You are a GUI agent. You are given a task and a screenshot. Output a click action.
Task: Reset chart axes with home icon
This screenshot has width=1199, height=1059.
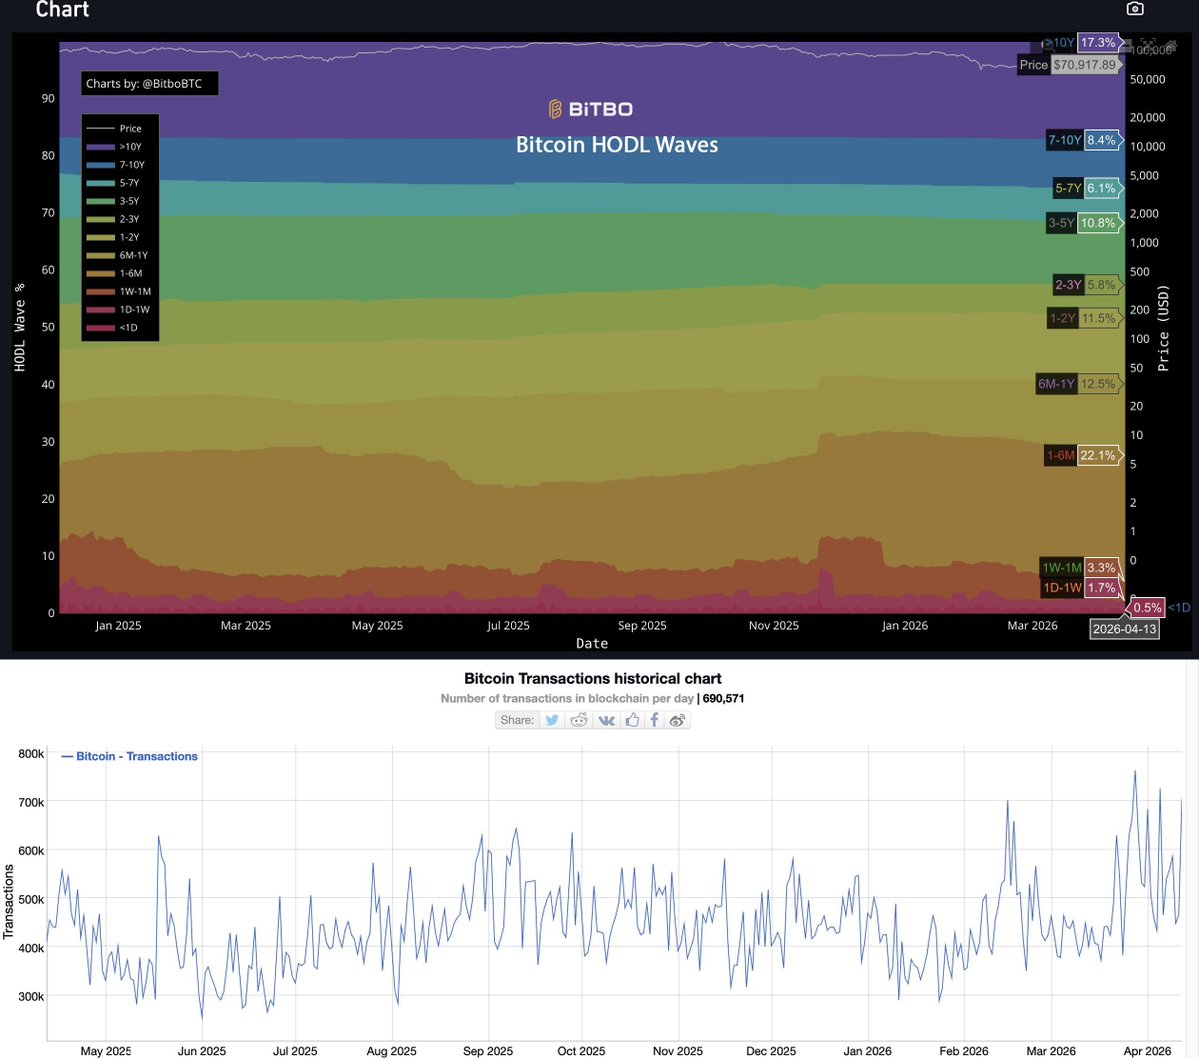tap(1170, 45)
